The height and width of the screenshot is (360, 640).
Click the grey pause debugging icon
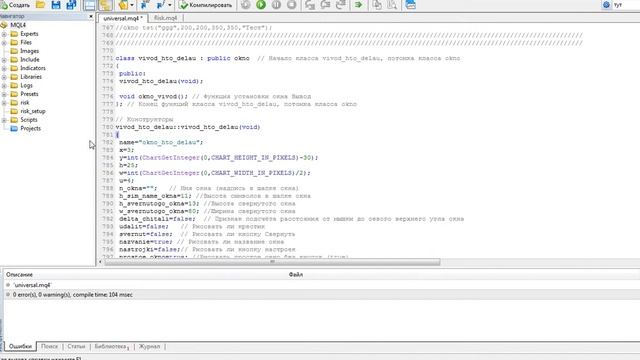[276, 5]
